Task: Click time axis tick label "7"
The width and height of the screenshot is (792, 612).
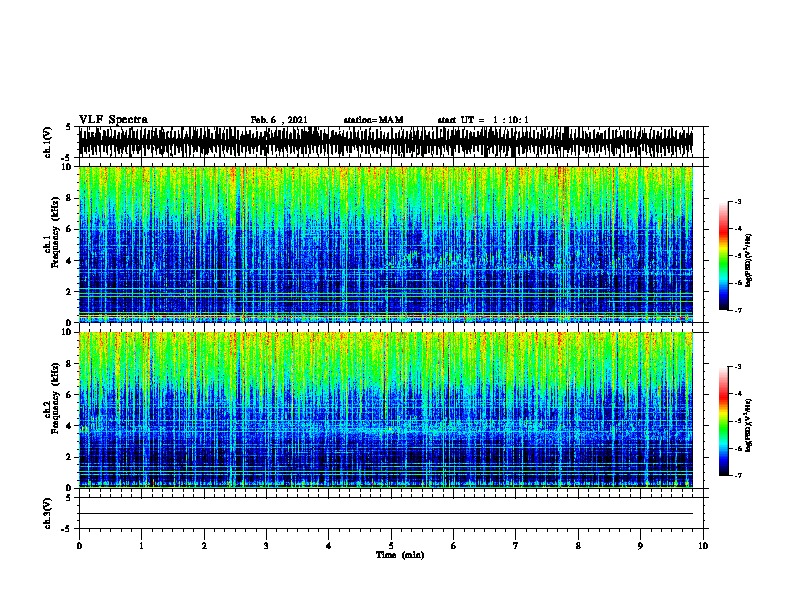Action: coord(516,545)
